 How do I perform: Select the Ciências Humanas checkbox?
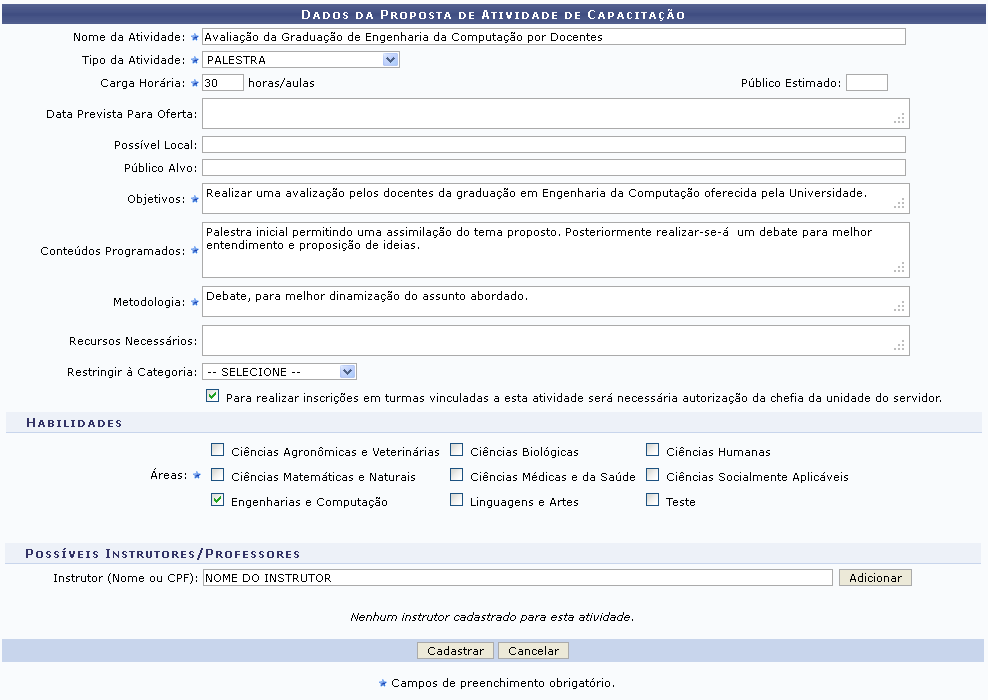click(x=652, y=451)
